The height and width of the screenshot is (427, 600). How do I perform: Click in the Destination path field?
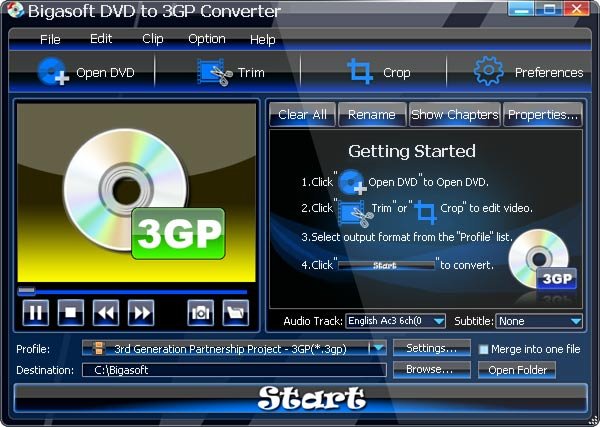234,370
